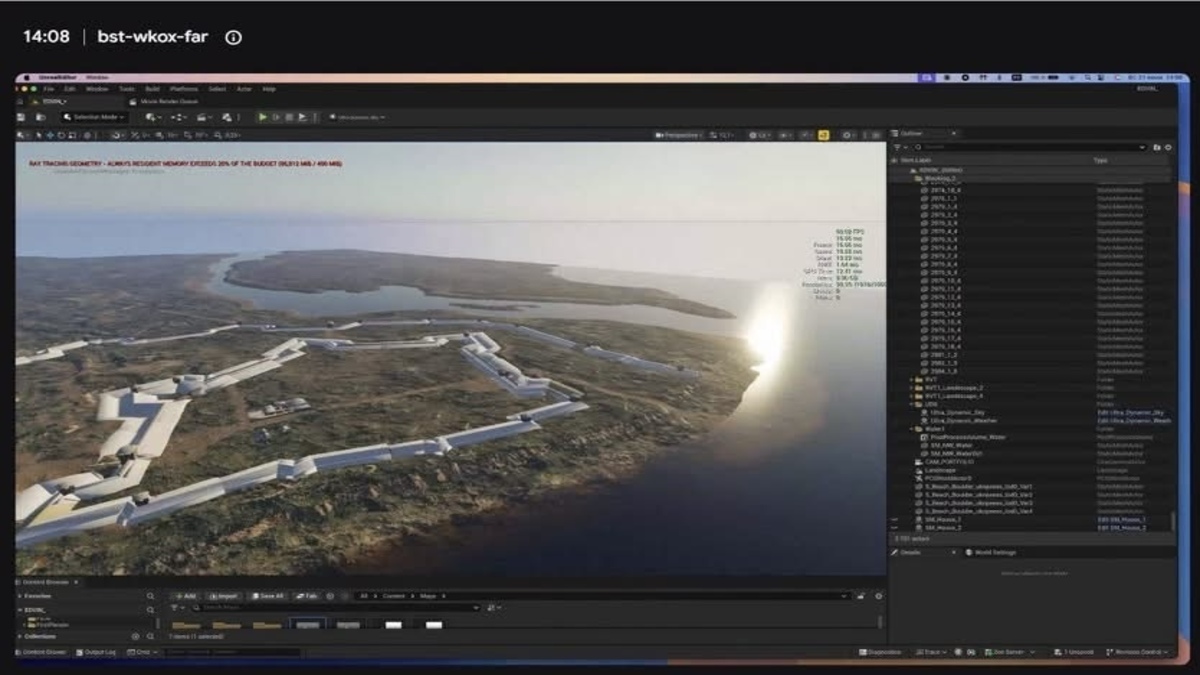Click the Output Log button in status bar
Image resolution: width=1200 pixels, height=675 pixels.
(96, 652)
